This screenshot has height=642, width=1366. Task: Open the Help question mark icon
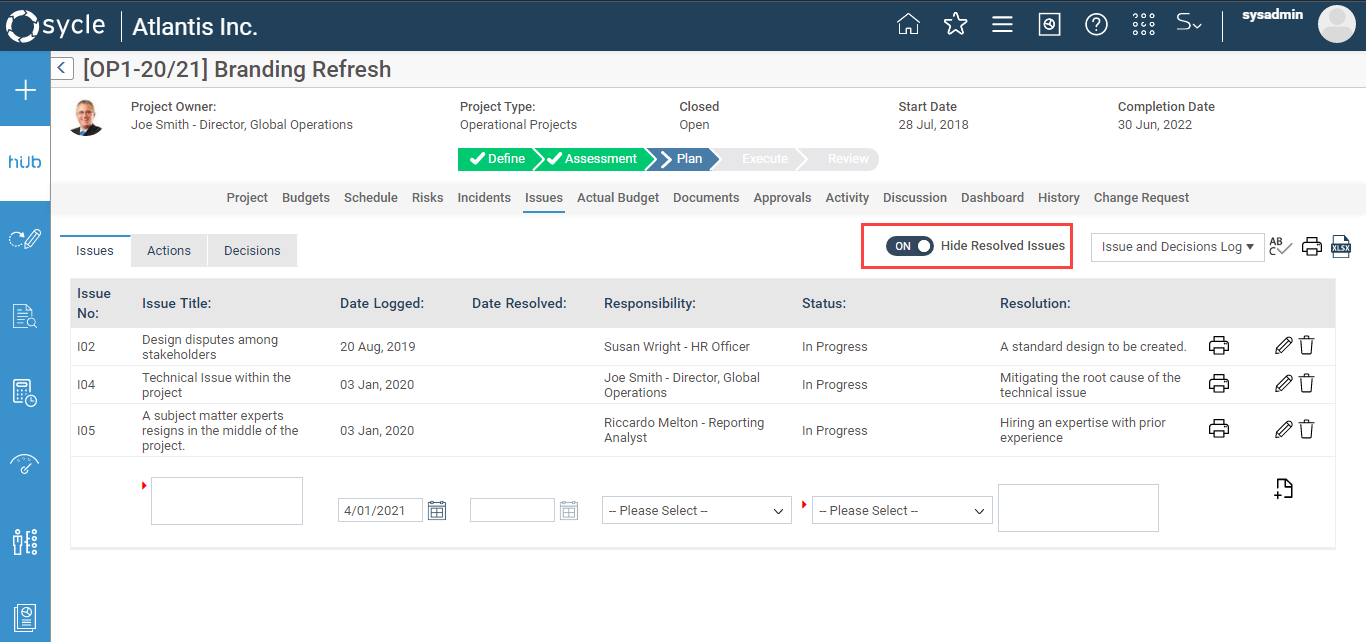tap(1096, 24)
